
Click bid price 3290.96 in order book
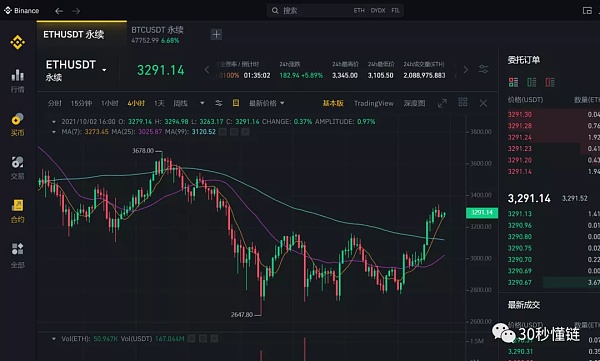click(520, 225)
